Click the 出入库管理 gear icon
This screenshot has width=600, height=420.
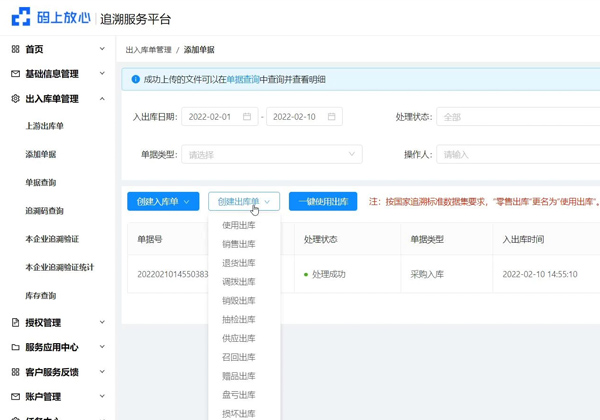pyautogui.click(x=15, y=99)
